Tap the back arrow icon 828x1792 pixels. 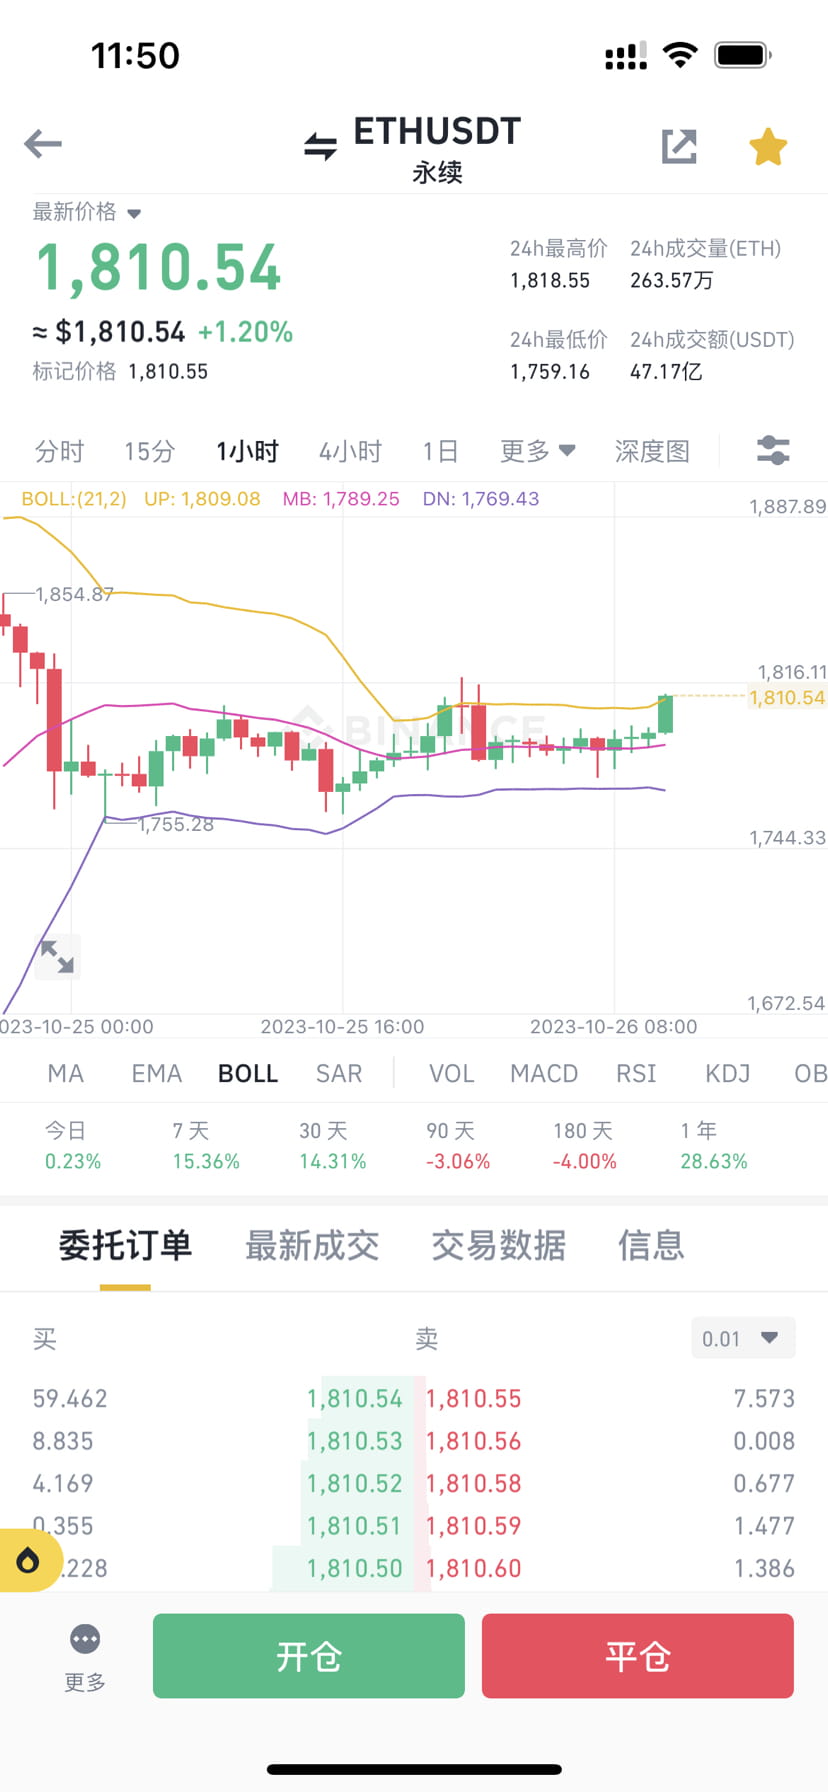[x=43, y=144]
